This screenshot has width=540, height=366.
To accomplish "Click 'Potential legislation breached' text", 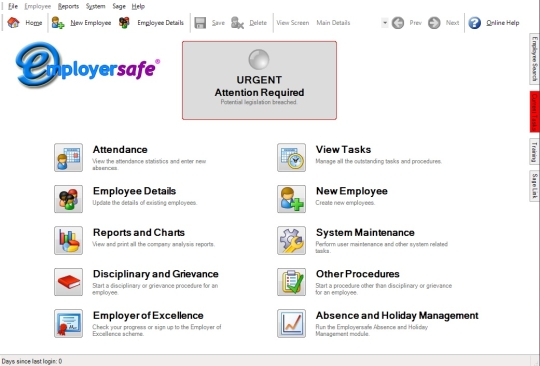I will coord(259,102).
